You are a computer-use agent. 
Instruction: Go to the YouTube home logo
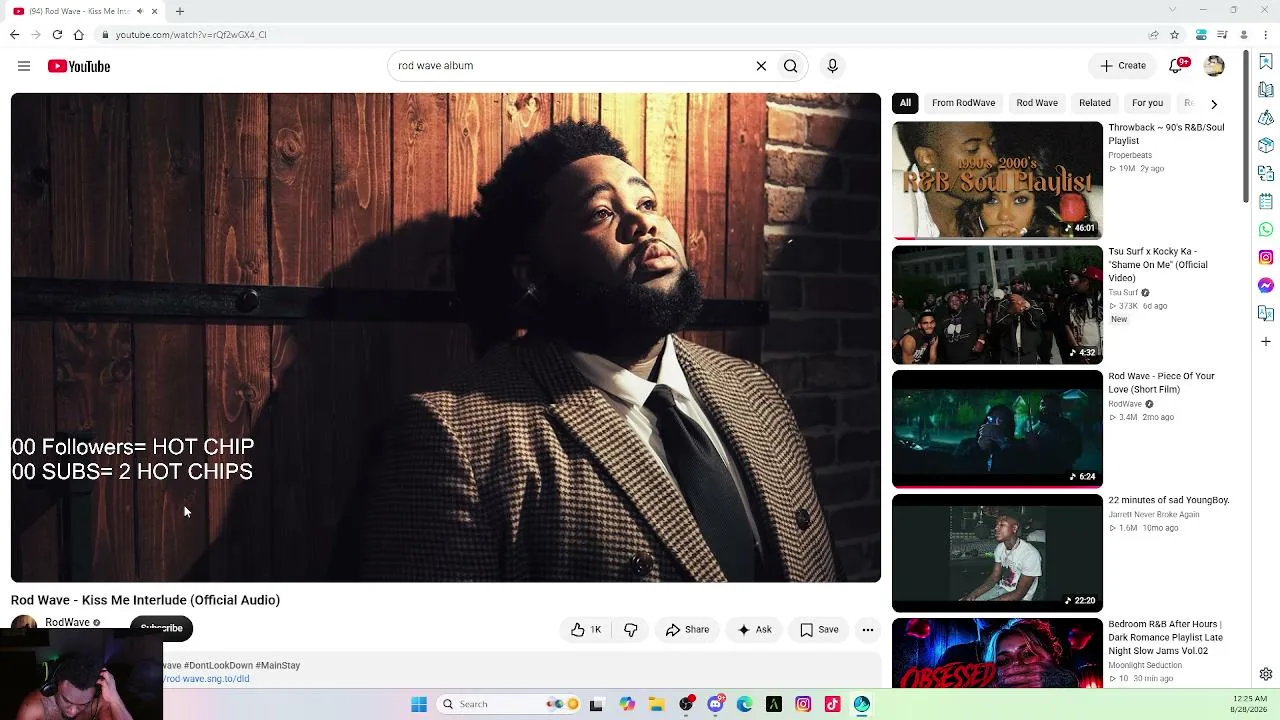click(x=79, y=66)
